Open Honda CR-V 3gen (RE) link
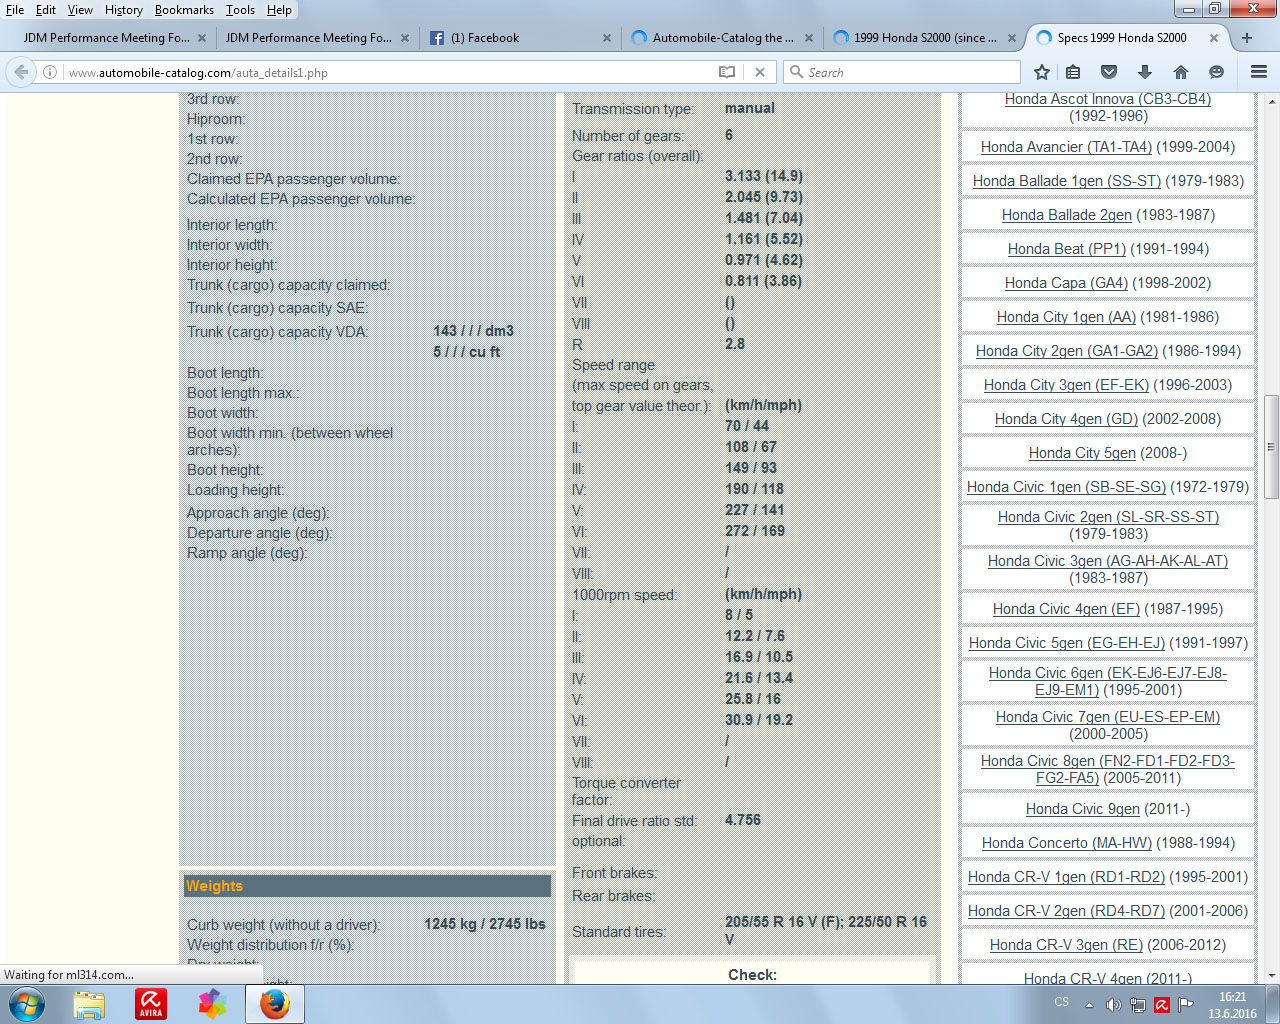This screenshot has height=1024, width=1280. click(1066, 945)
